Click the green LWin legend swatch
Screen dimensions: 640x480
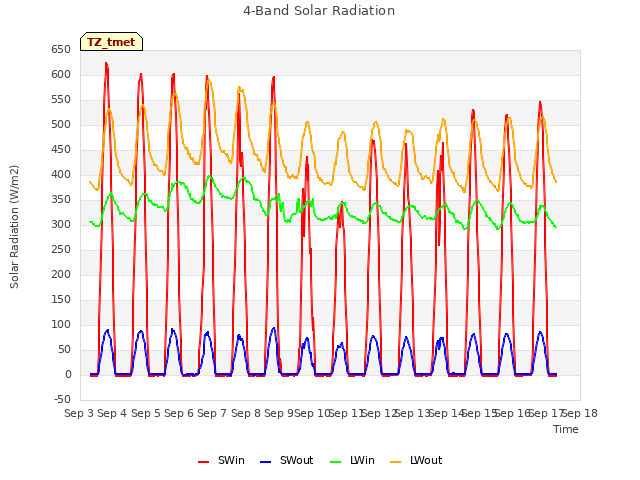click(x=335, y=462)
